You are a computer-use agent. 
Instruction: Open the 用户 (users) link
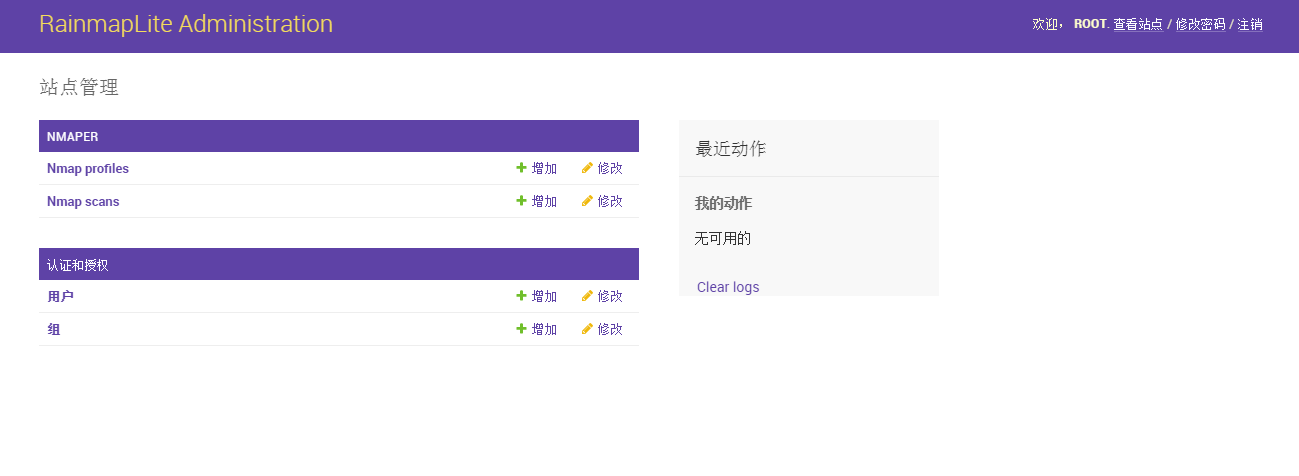pyautogui.click(x=60, y=297)
